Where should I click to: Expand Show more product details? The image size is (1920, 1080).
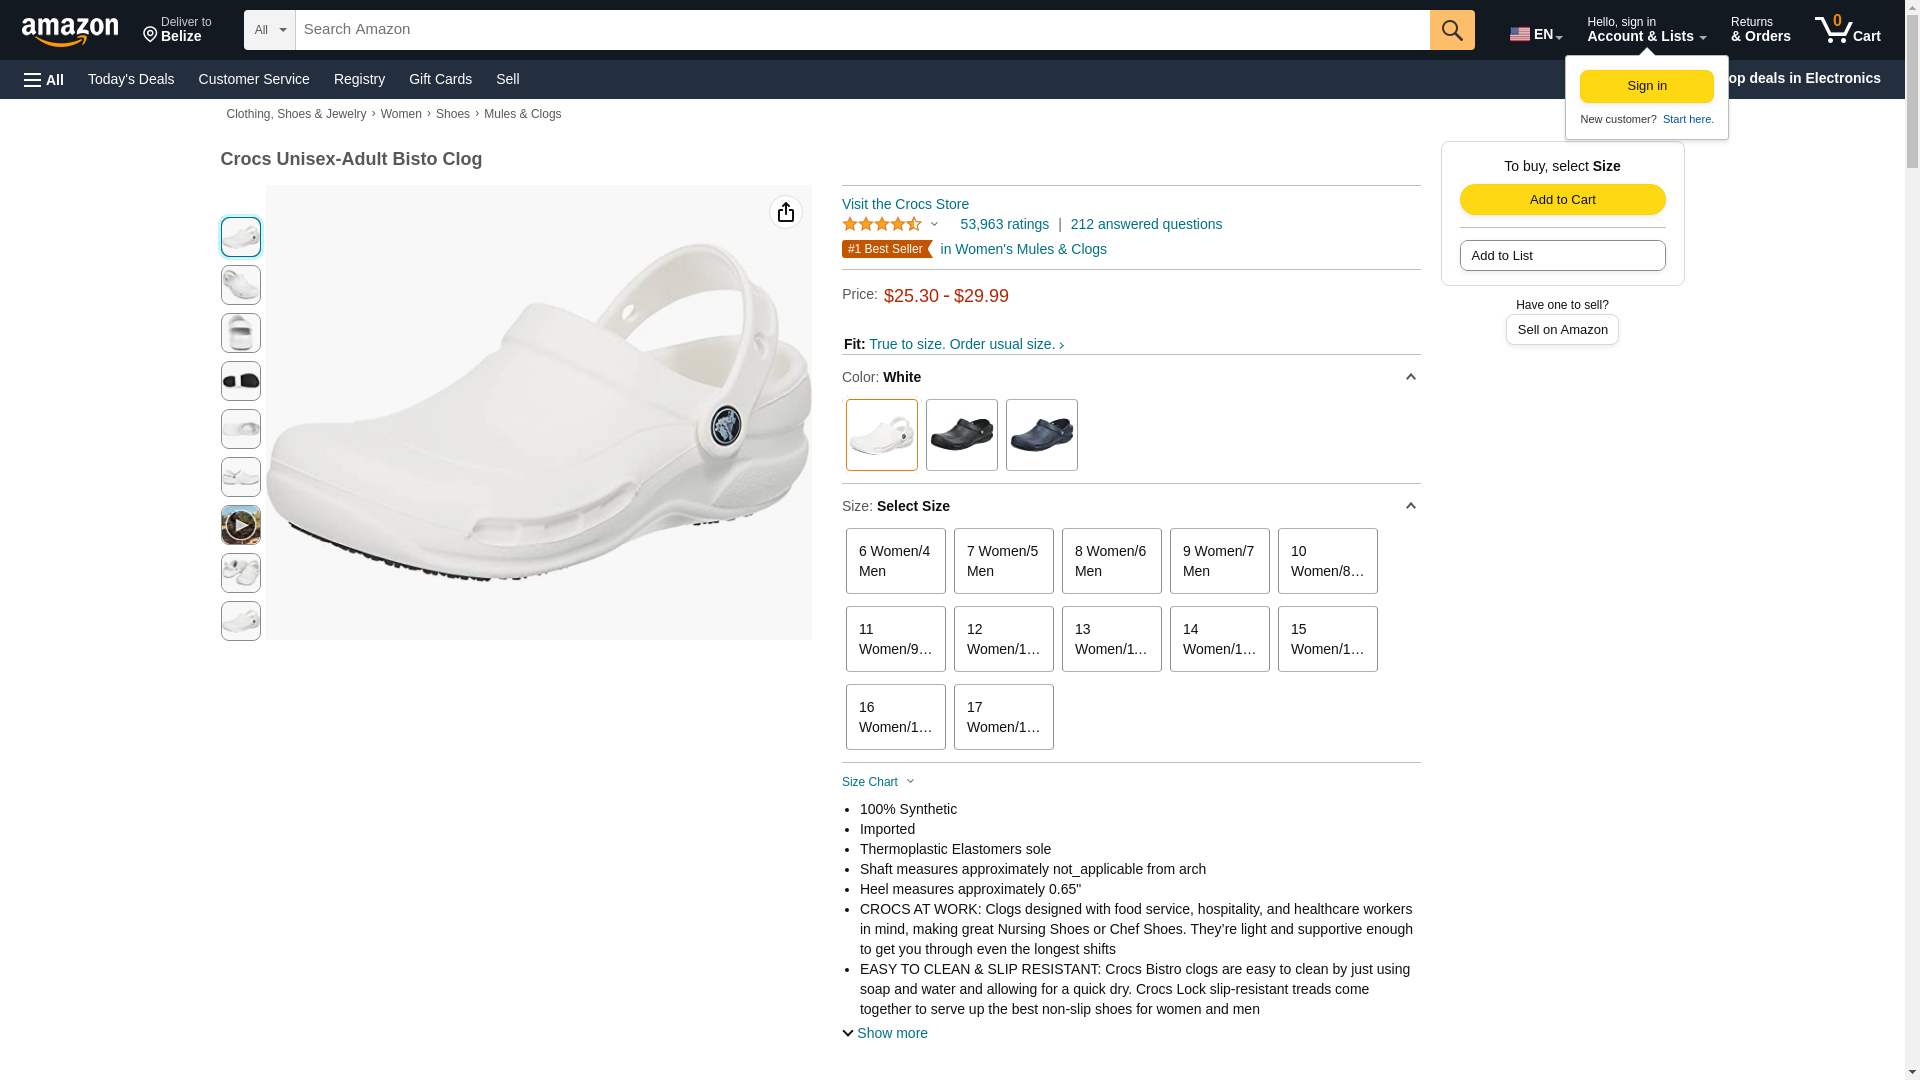(885, 1033)
